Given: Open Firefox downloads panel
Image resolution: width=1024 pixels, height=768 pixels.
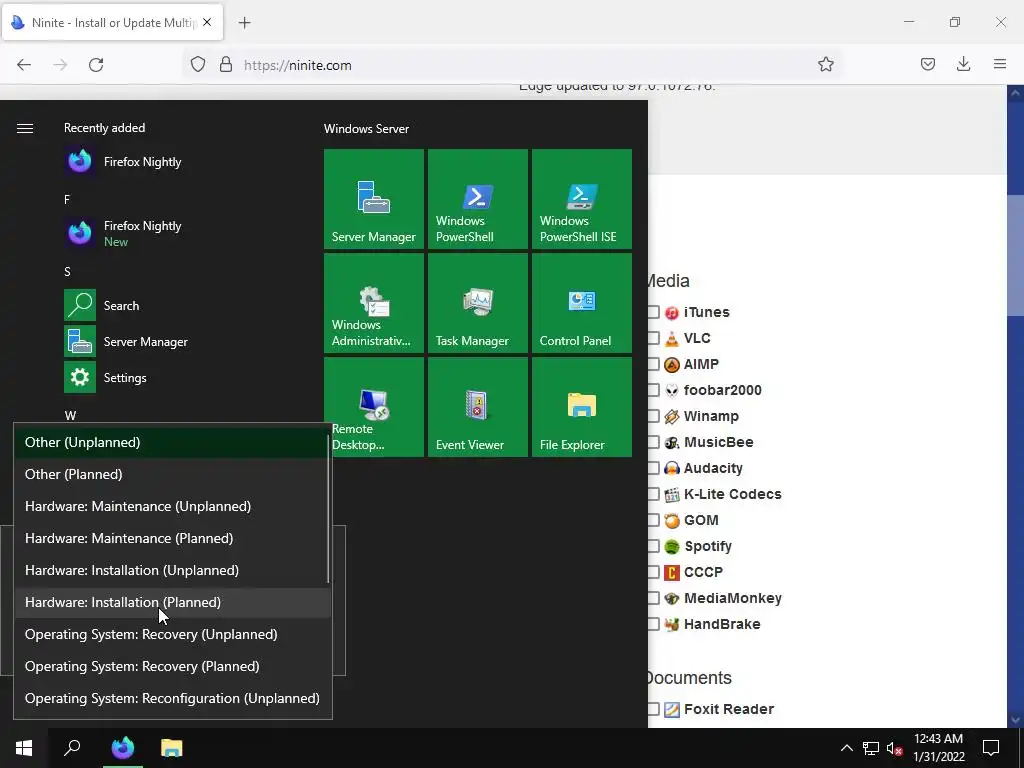Looking at the screenshot, I should 963,64.
